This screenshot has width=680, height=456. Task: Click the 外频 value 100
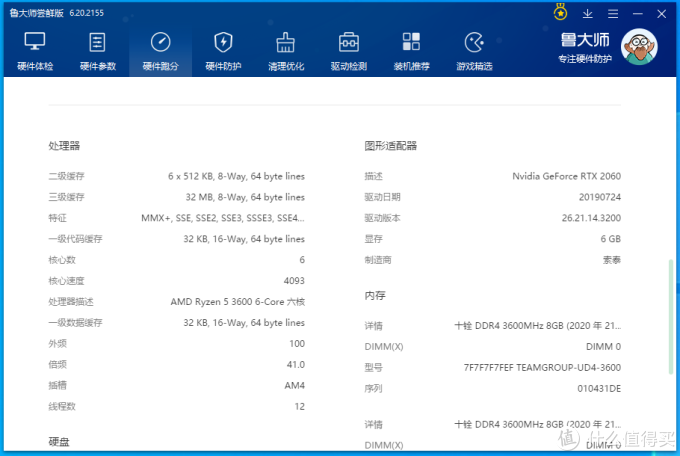pos(297,344)
